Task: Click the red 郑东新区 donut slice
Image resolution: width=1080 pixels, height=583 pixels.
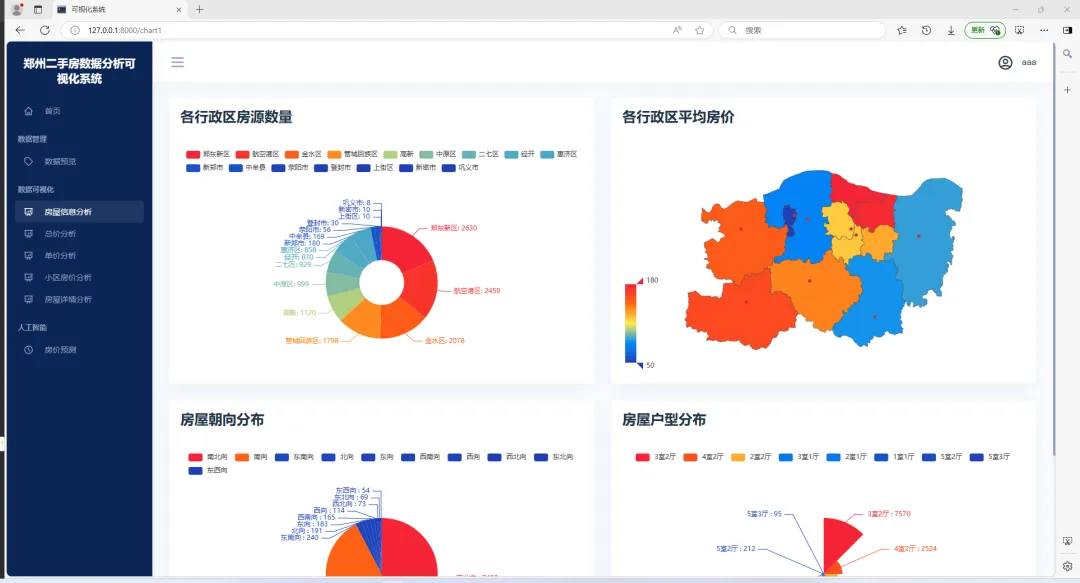Action: click(405, 248)
